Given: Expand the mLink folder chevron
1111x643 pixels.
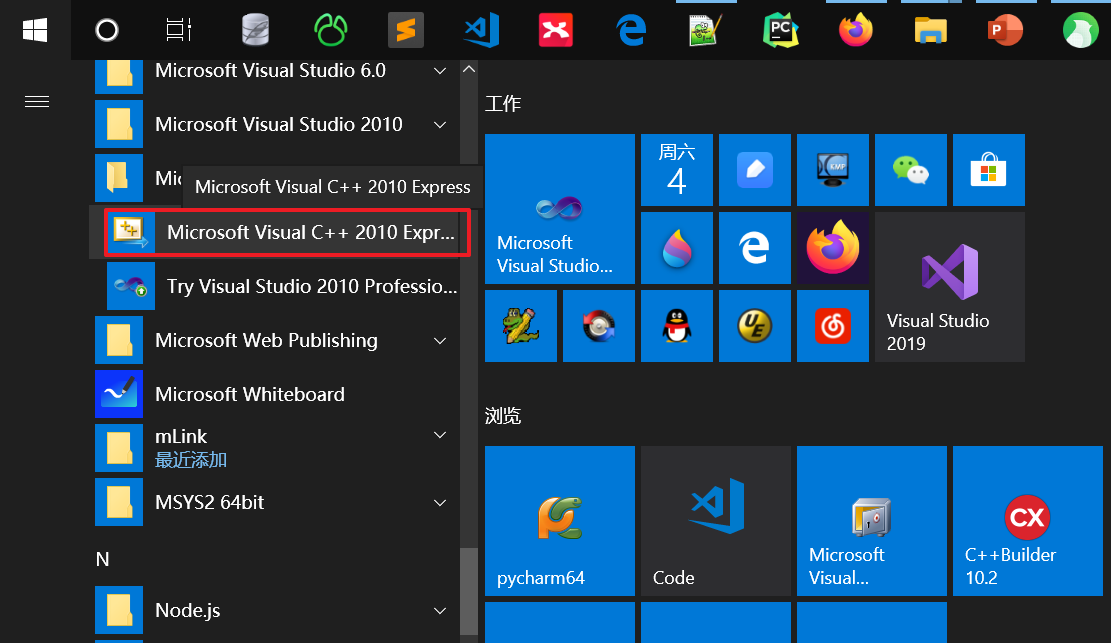Looking at the screenshot, I should [x=440, y=435].
